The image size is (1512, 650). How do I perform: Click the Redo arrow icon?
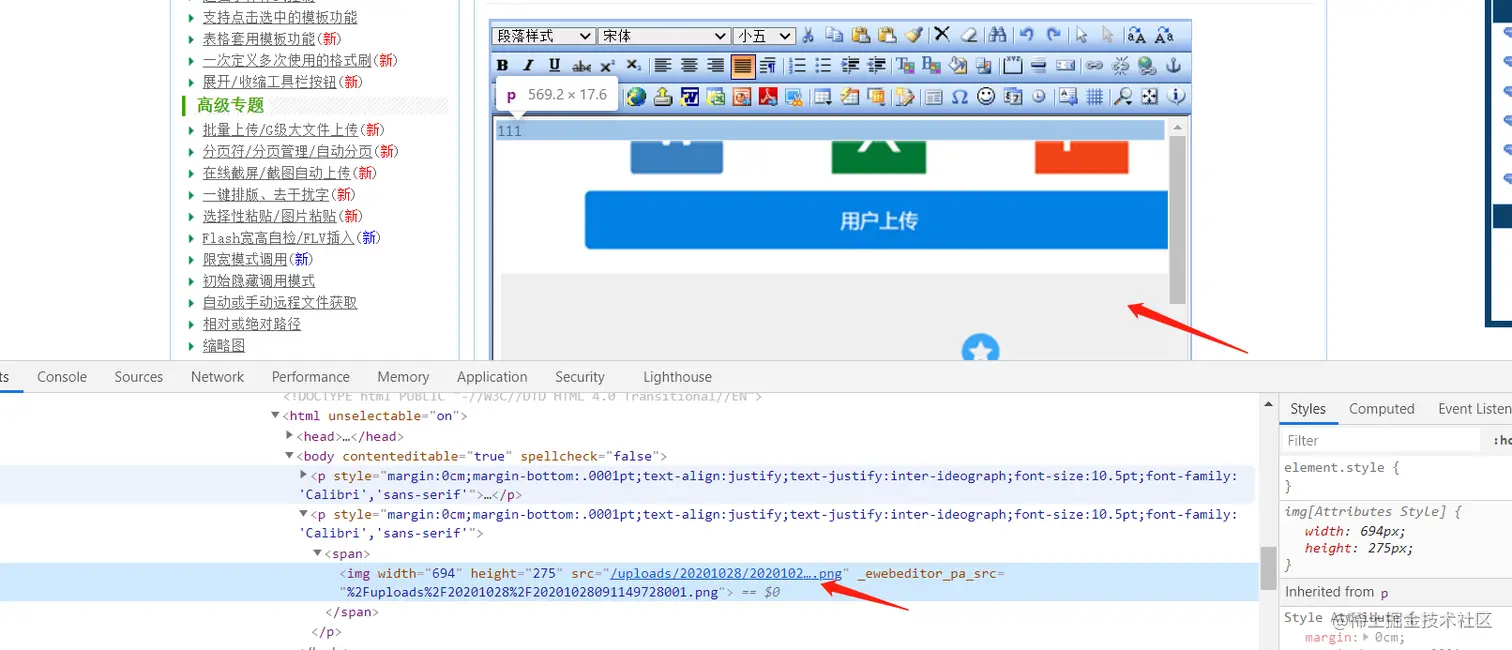point(1053,36)
